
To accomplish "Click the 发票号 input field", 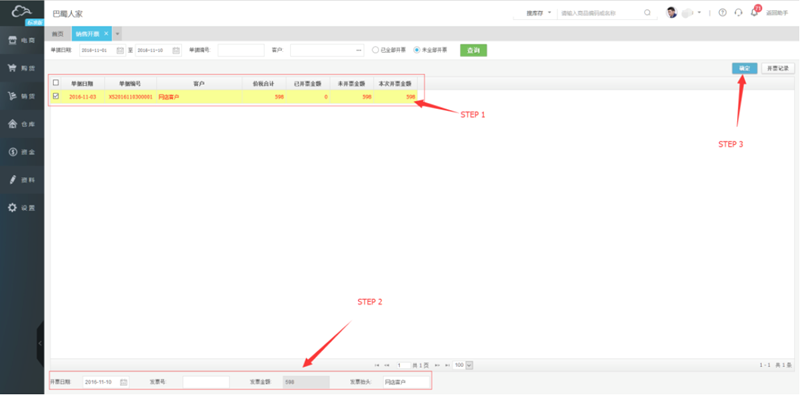I will pos(206,382).
